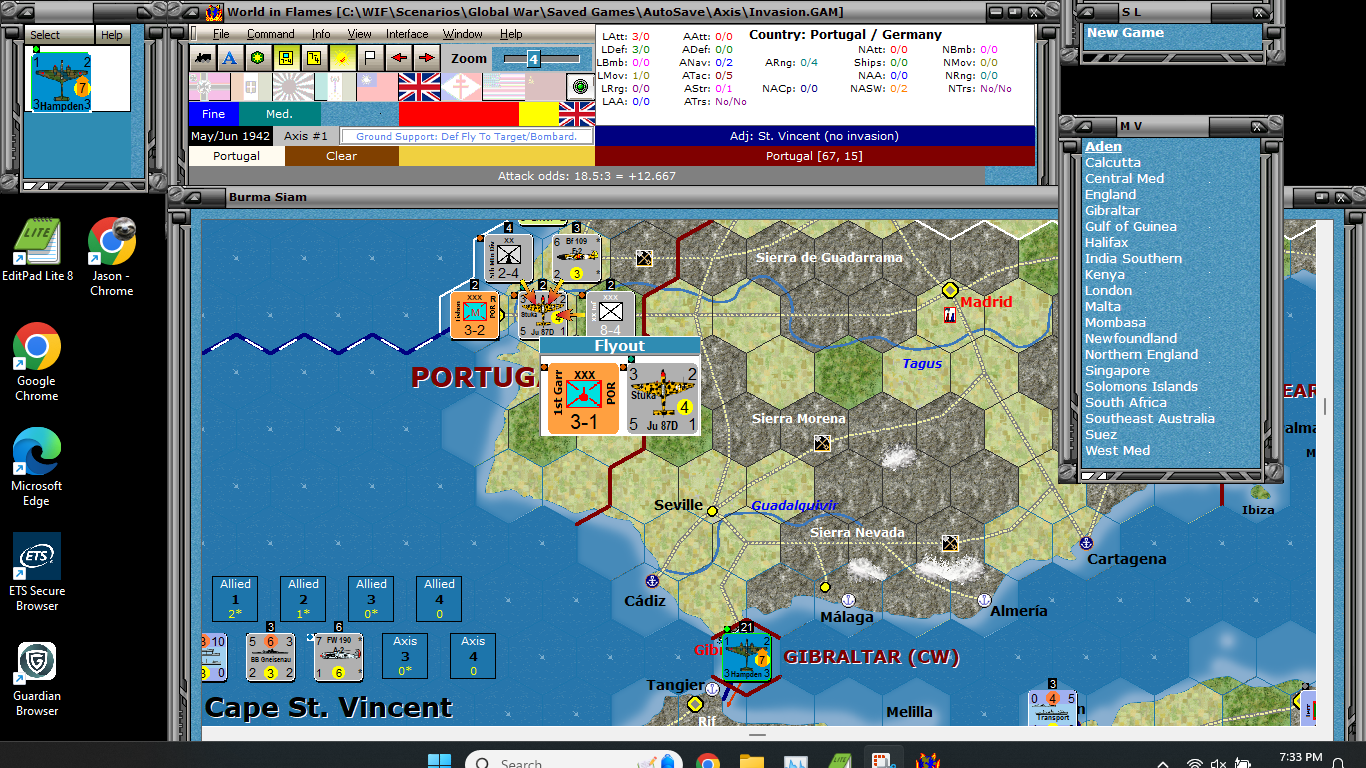
Task: Click the blue letter A toolbar icon
Action: point(230,58)
